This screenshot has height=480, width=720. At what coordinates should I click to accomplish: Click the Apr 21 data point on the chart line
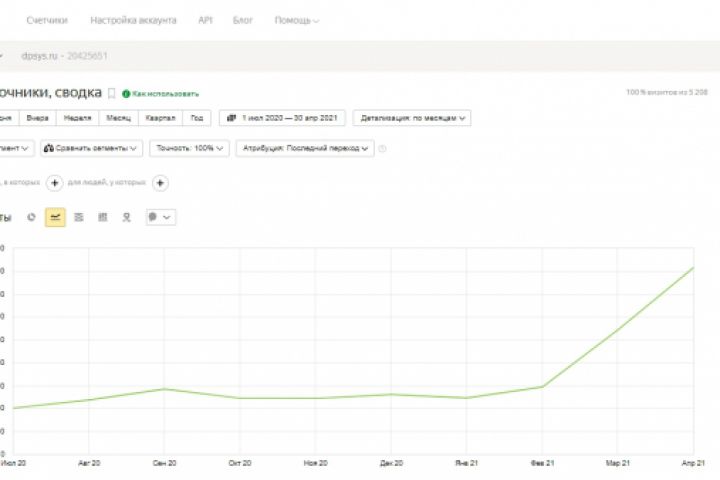click(693, 267)
